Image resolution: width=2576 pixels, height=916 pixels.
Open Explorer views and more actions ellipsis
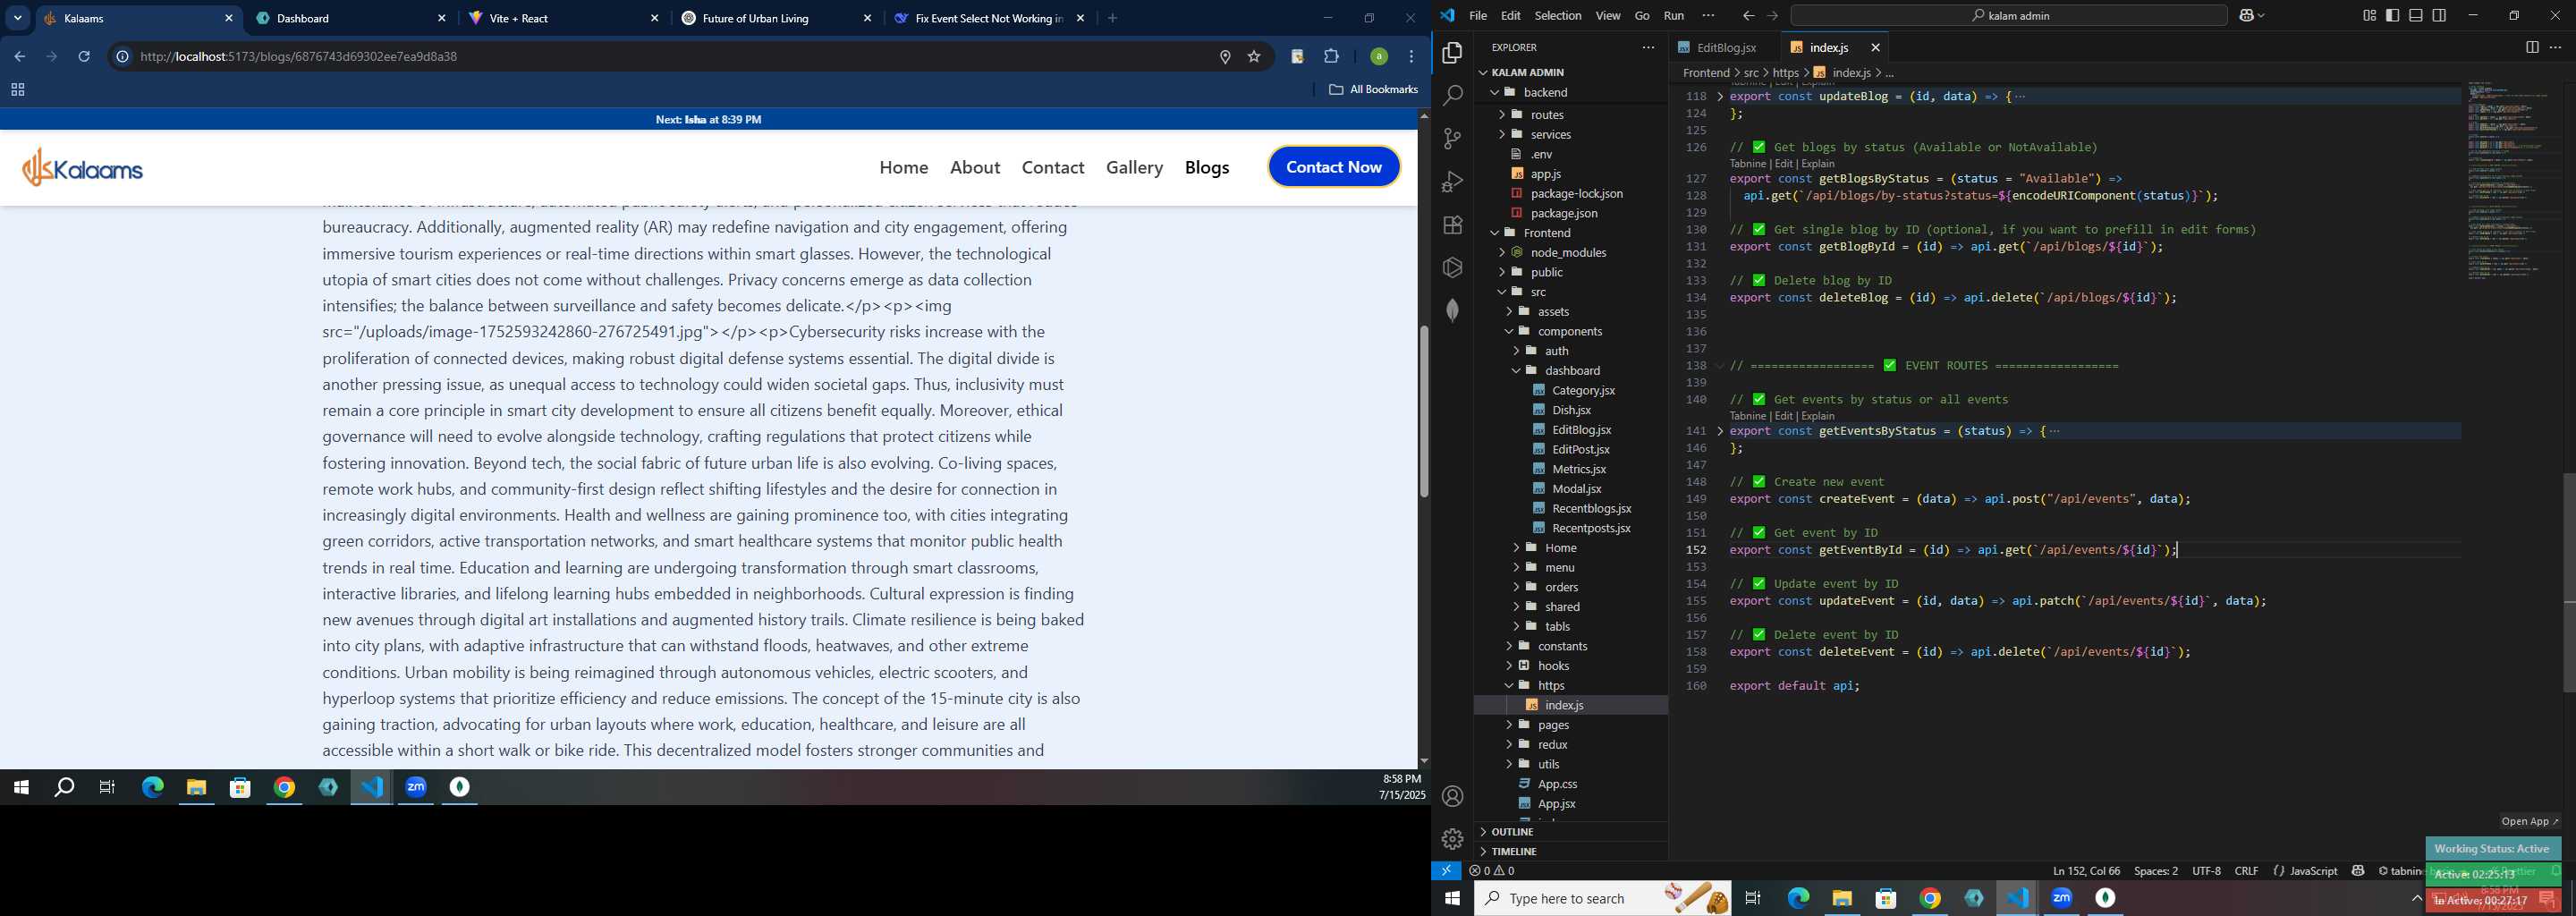coord(1648,47)
